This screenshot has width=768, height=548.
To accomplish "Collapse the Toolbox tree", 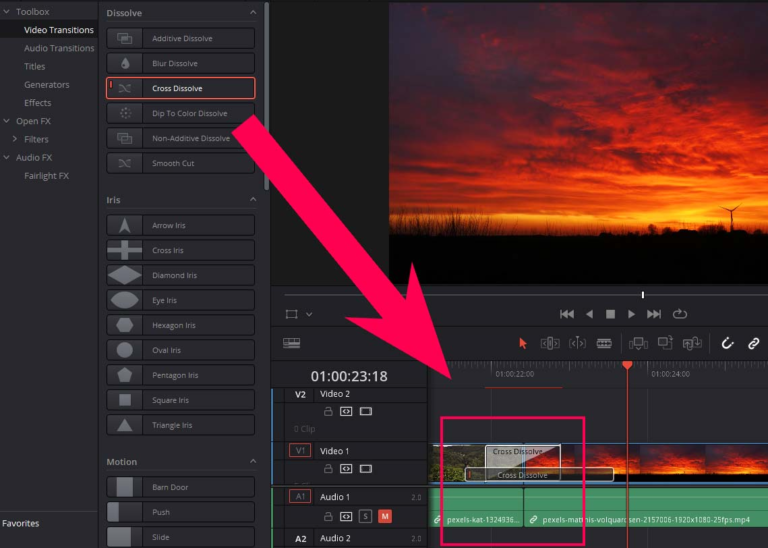I will [6, 11].
